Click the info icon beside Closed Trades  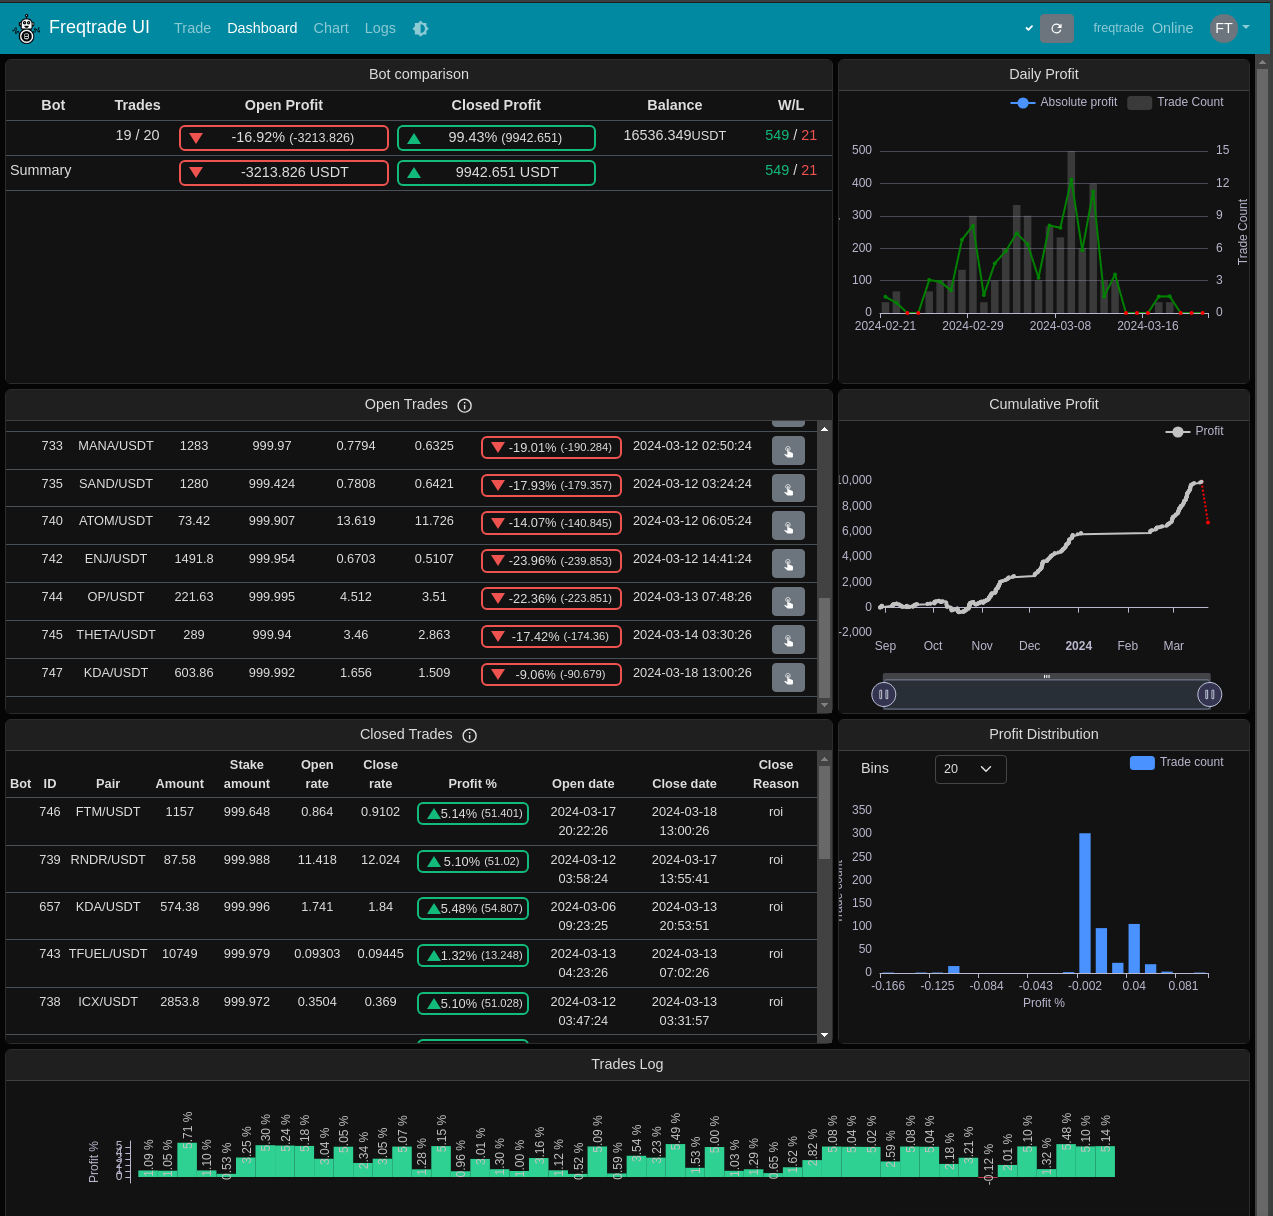pyautogui.click(x=469, y=735)
